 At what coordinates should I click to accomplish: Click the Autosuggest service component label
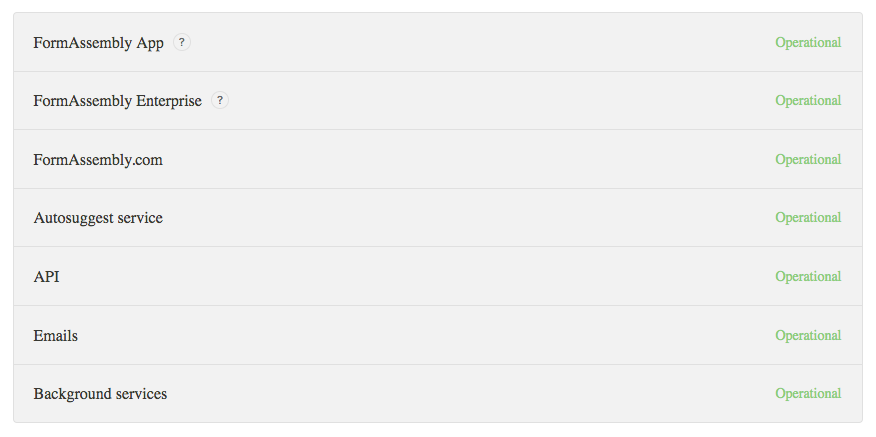98,218
